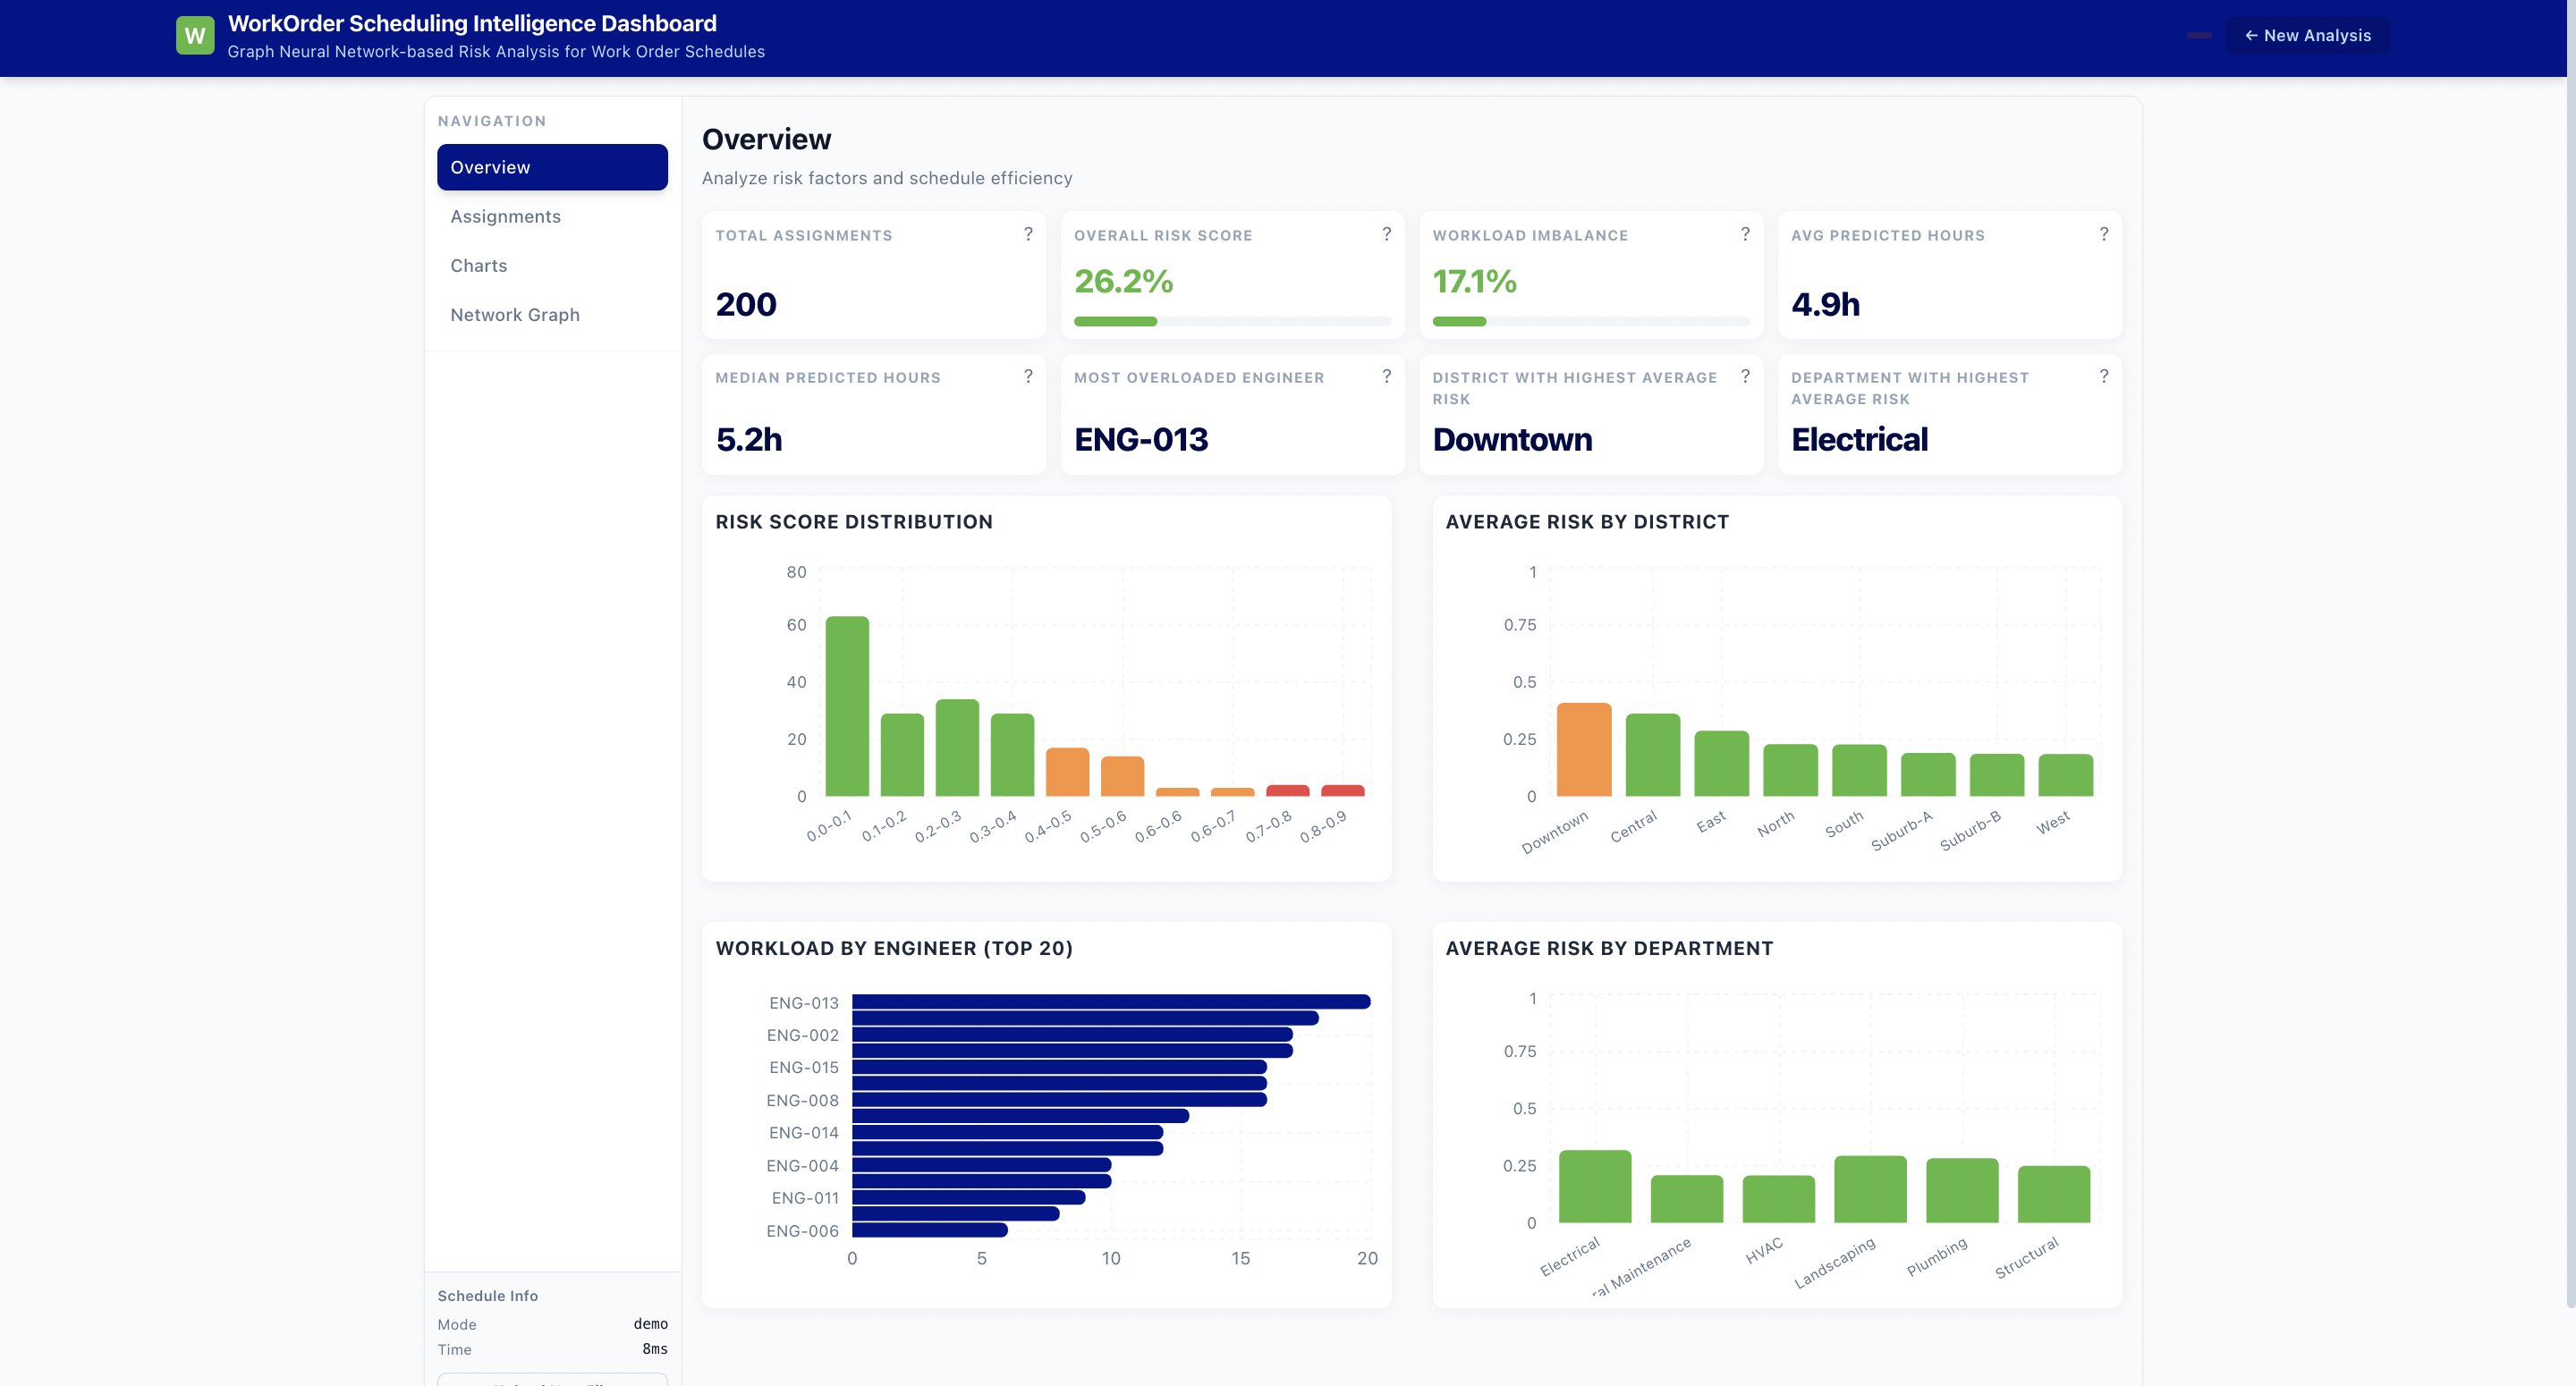Switch to the Assignments section
The image size is (2576, 1386).
(x=505, y=216)
